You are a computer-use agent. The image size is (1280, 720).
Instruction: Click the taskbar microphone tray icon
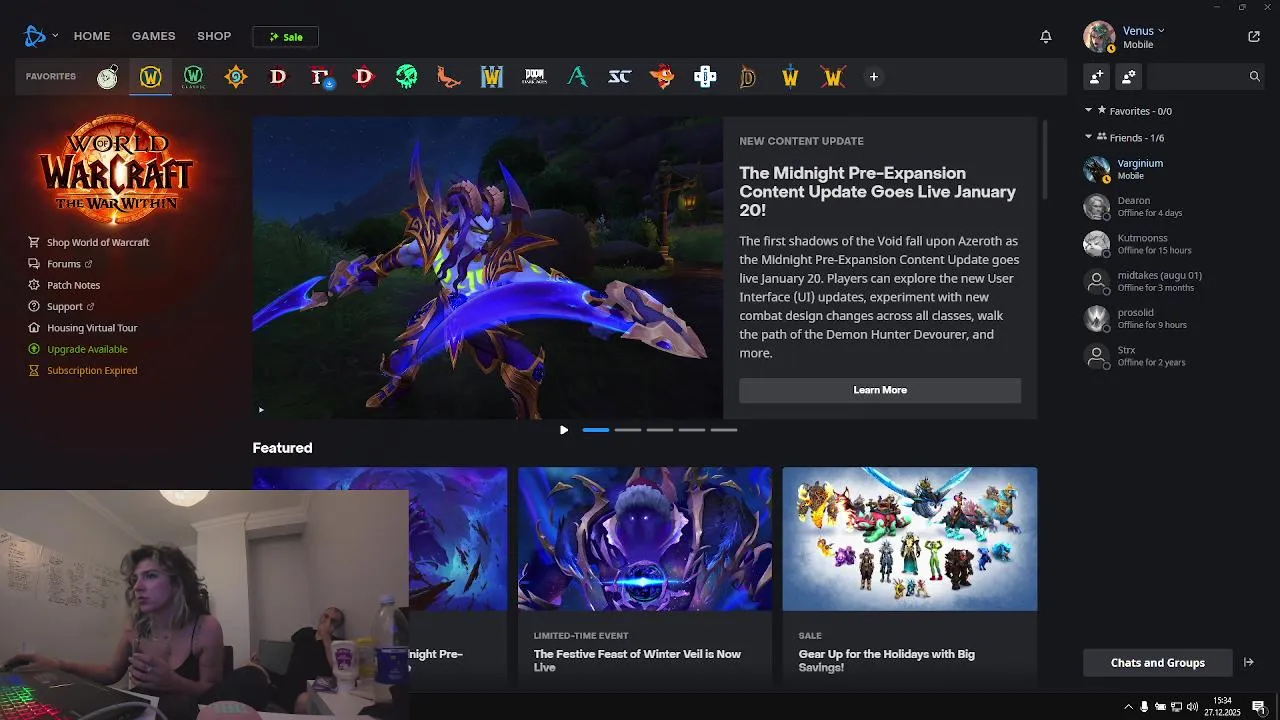tap(1144, 707)
